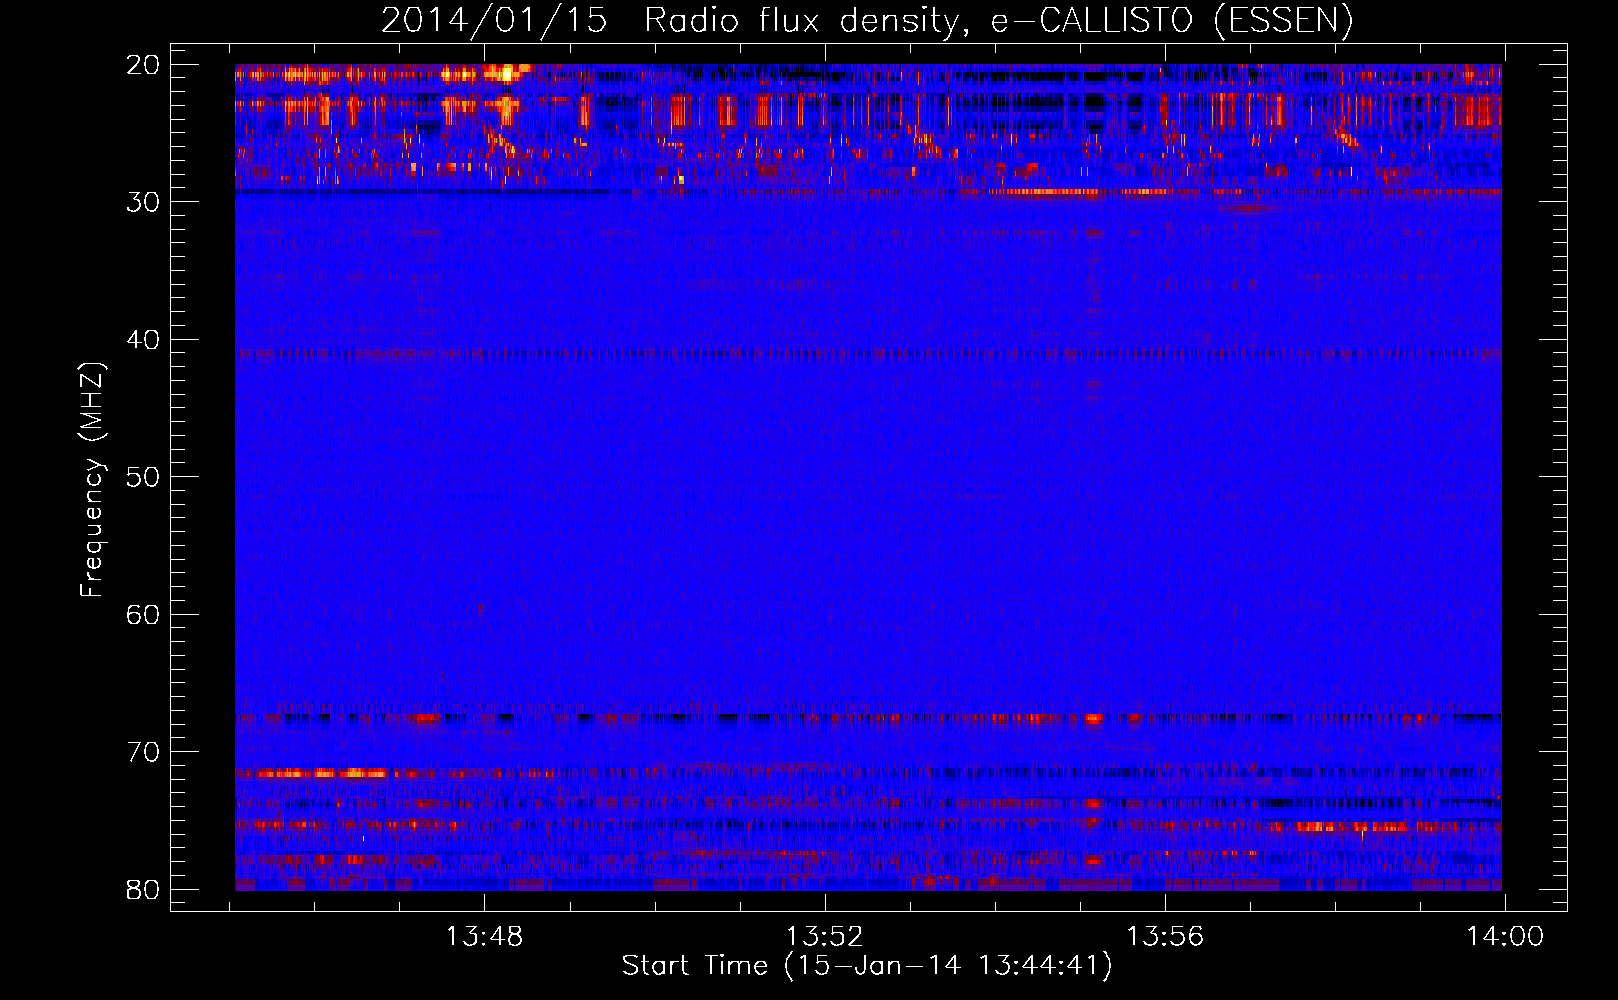Click the frequency tick label 40
This screenshot has width=1618, height=1000.
(144, 340)
